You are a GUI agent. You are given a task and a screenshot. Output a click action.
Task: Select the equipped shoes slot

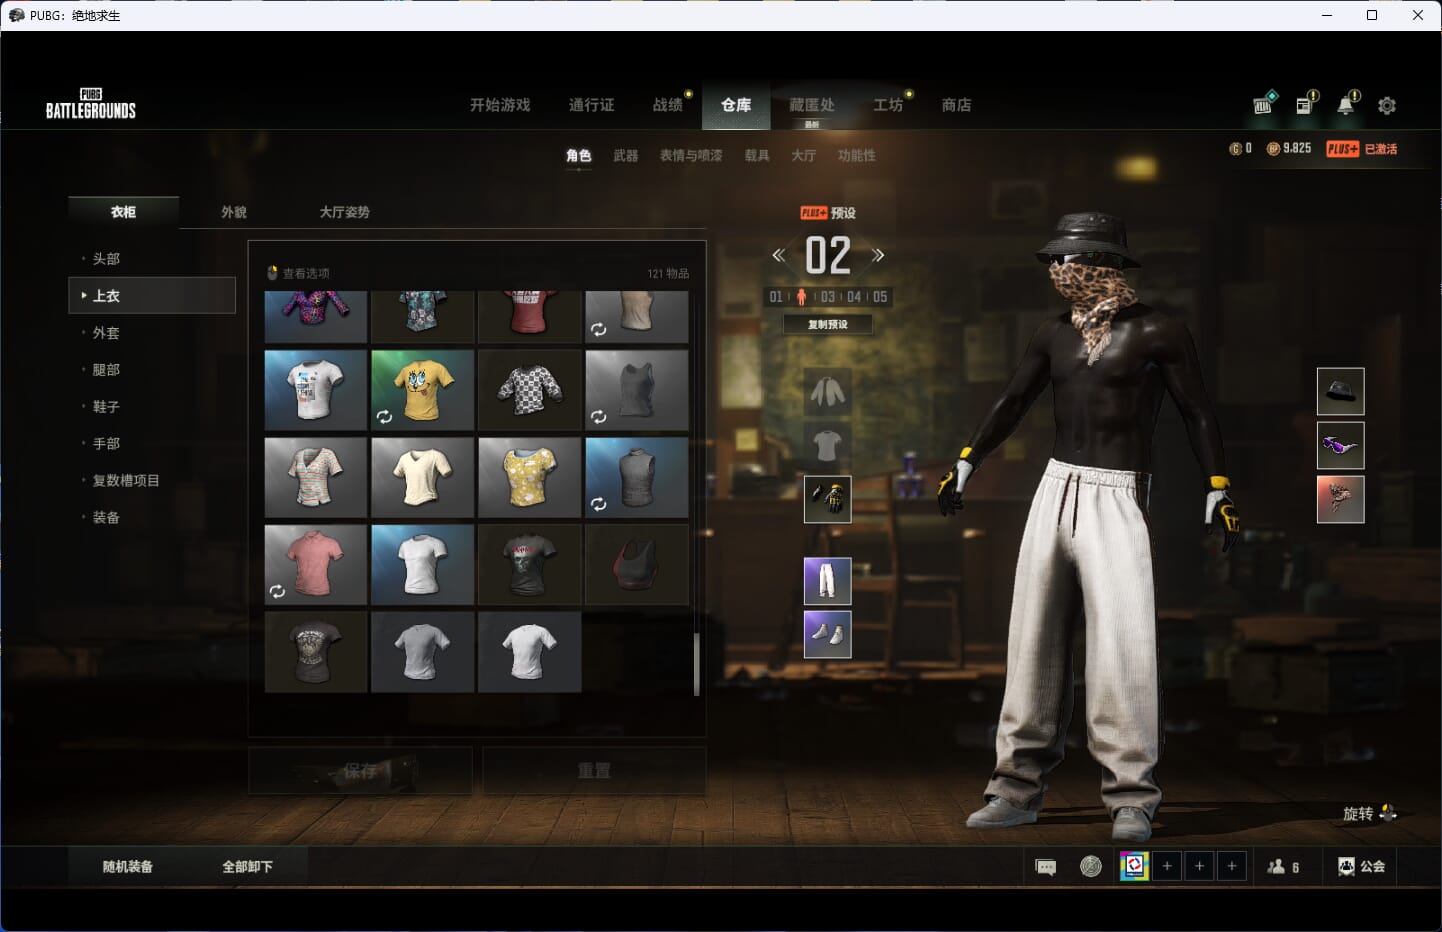827,634
